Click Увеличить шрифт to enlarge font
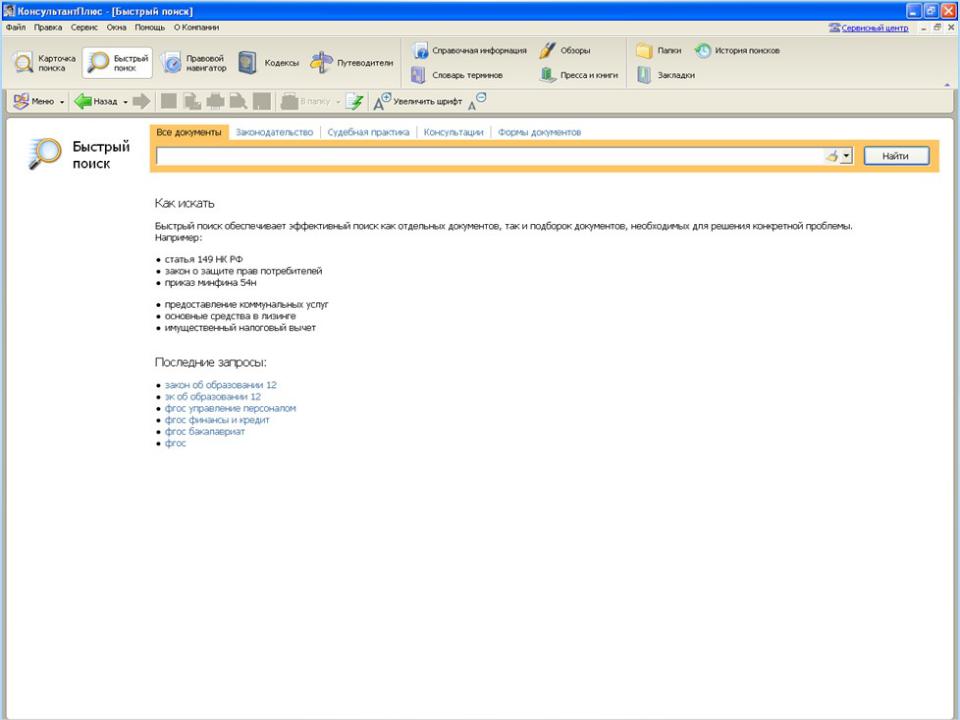Viewport: 960px width, 720px height. 418,102
